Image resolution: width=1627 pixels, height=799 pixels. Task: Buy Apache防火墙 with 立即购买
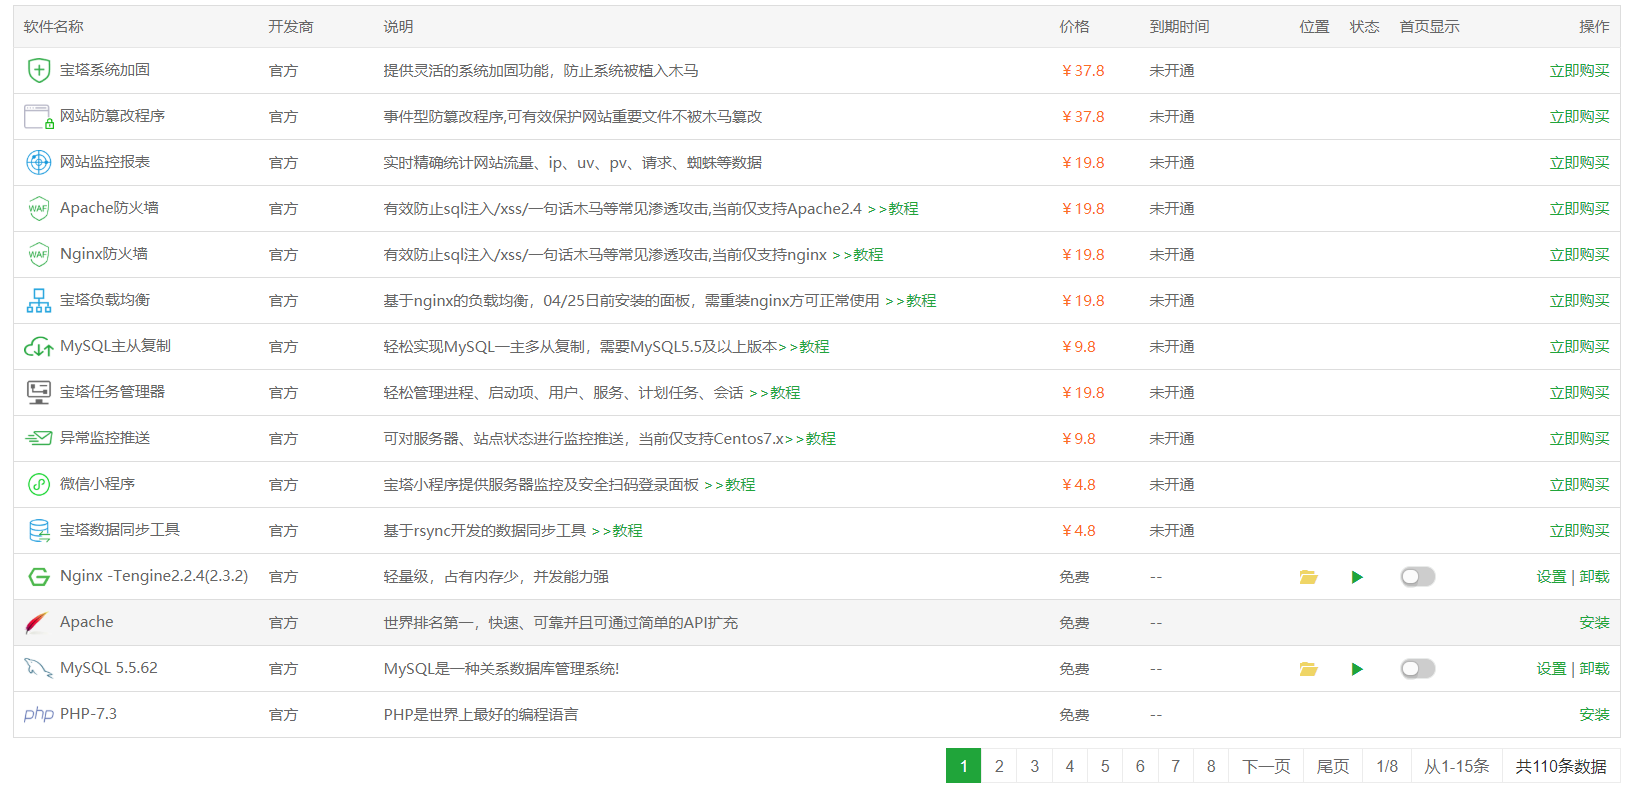click(1580, 209)
